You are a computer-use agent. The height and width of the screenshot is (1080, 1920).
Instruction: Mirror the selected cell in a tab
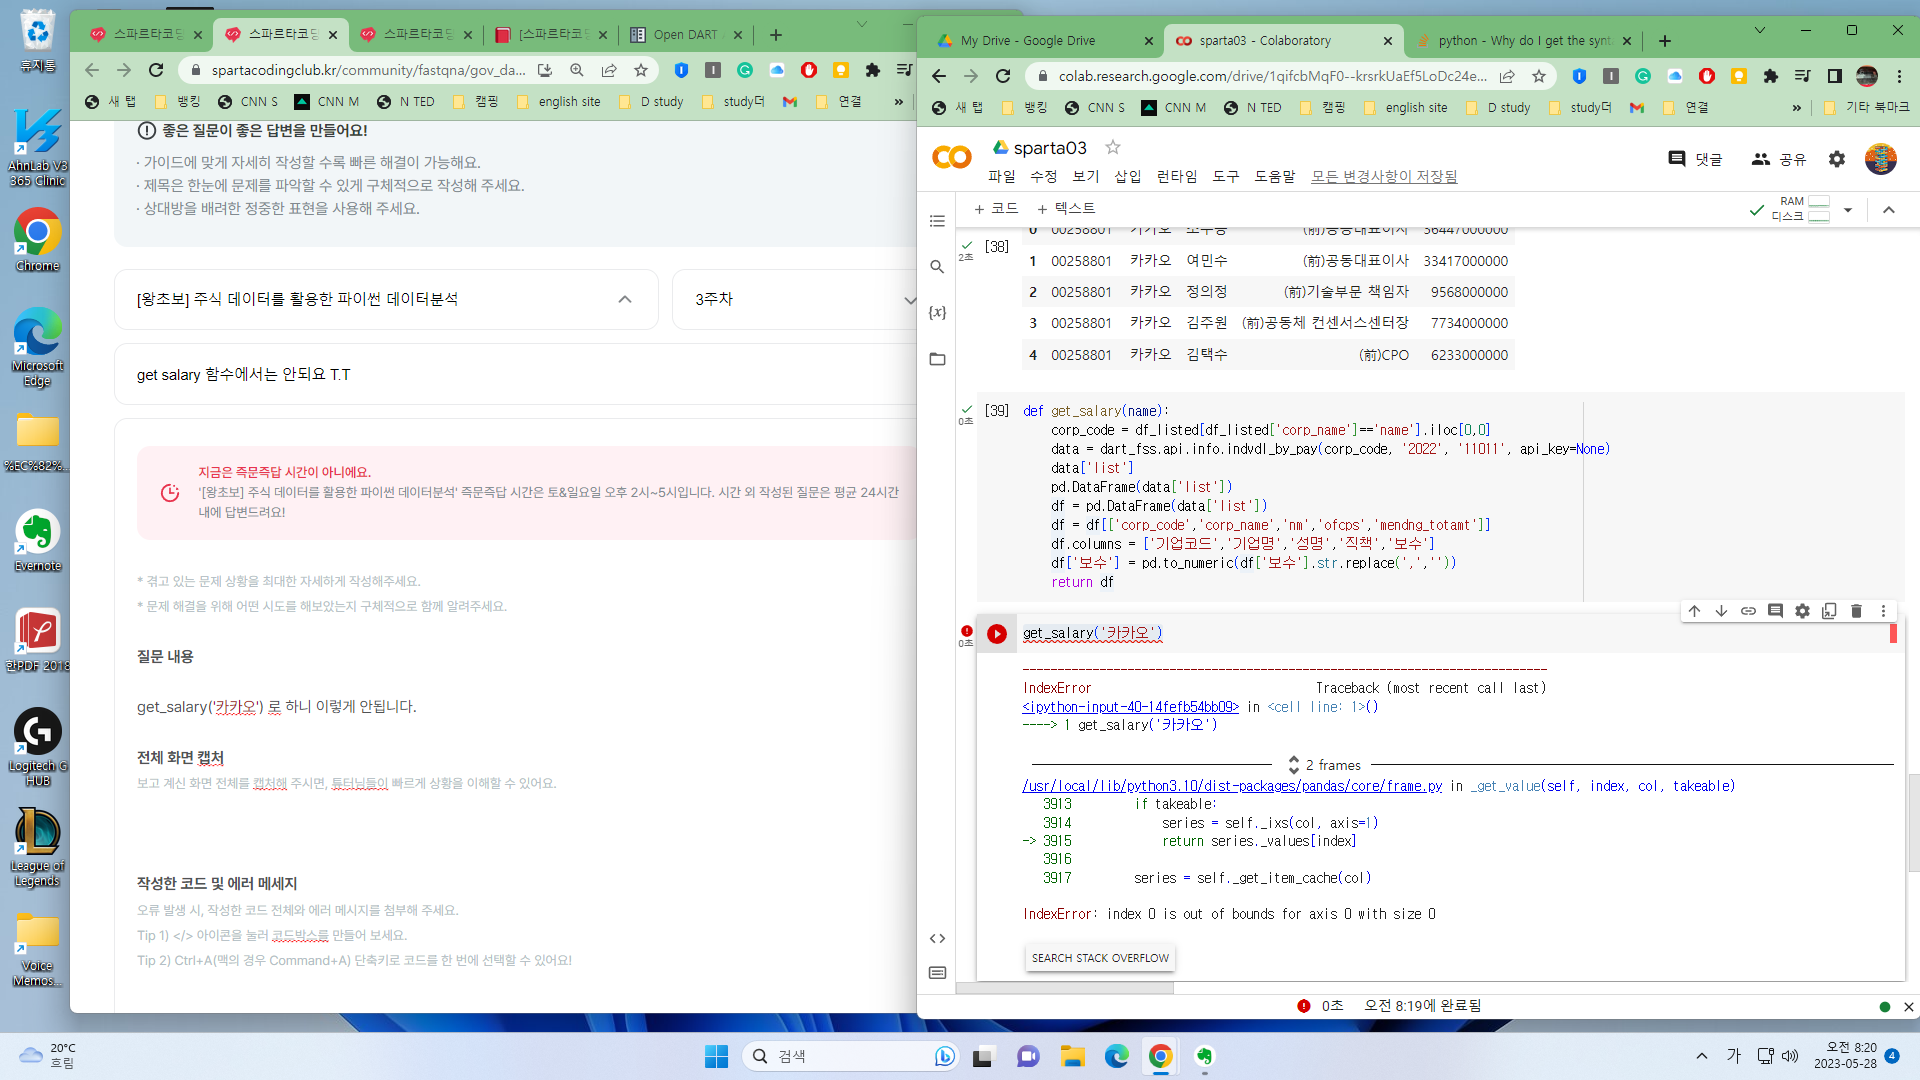coord(1829,611)
